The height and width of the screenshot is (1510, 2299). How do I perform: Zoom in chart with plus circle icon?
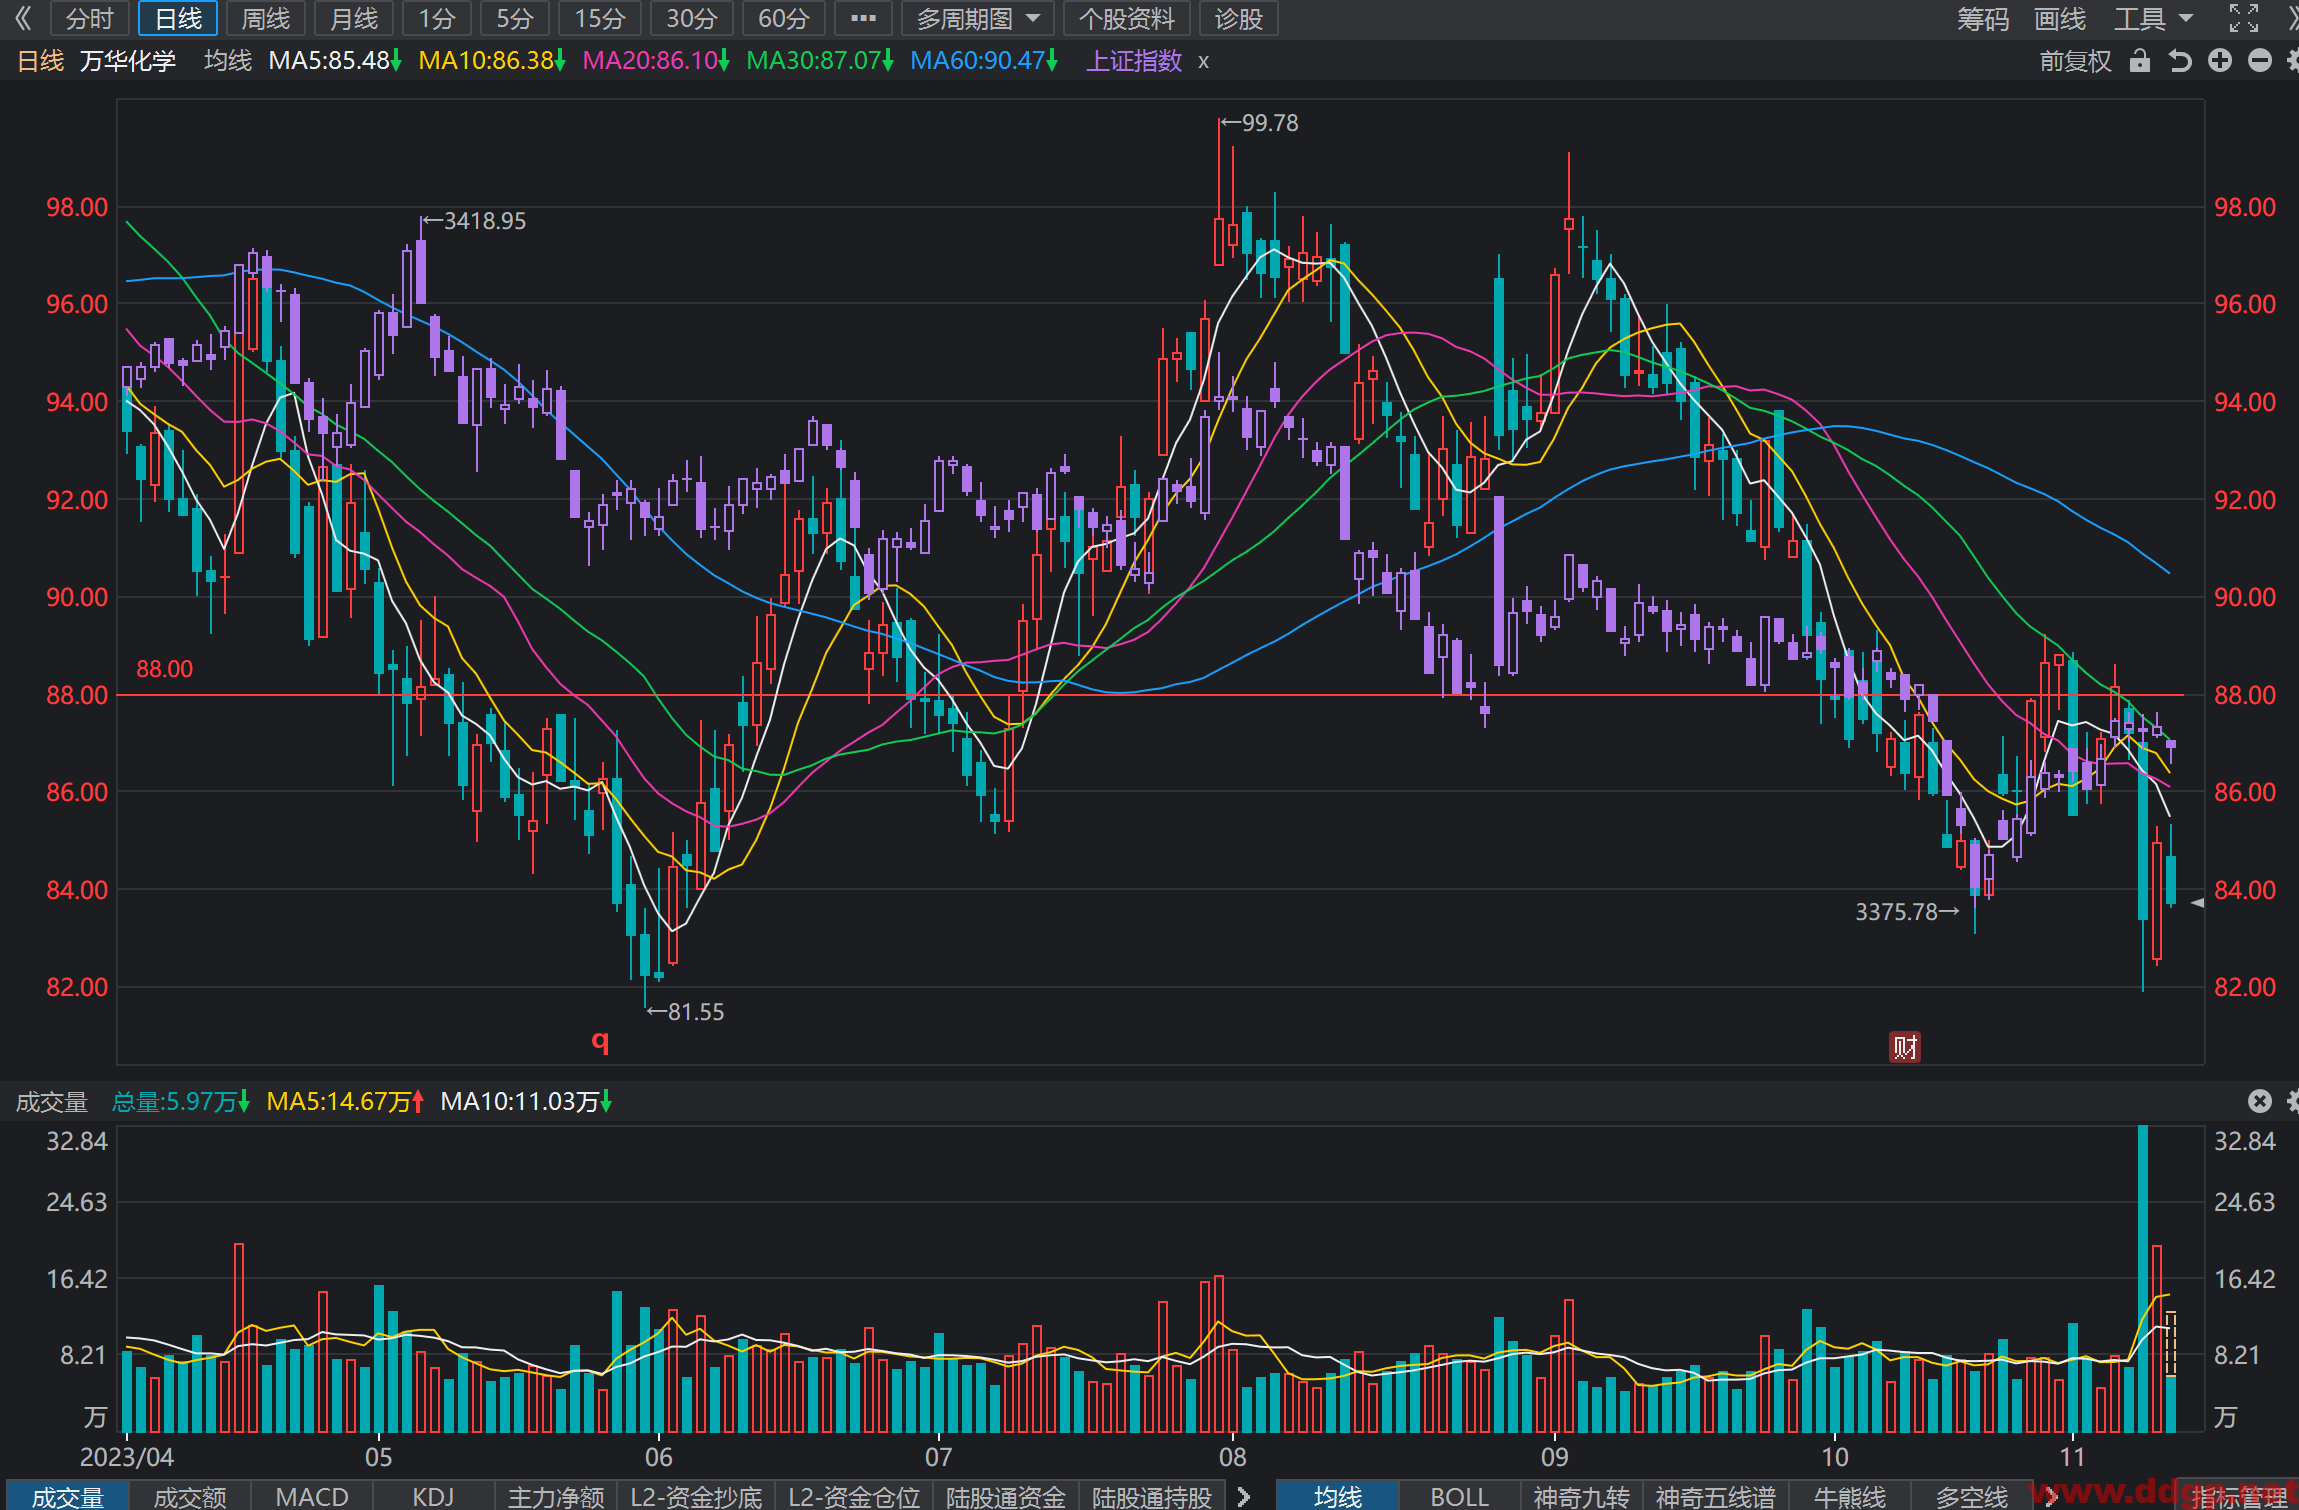[2220, 61]
